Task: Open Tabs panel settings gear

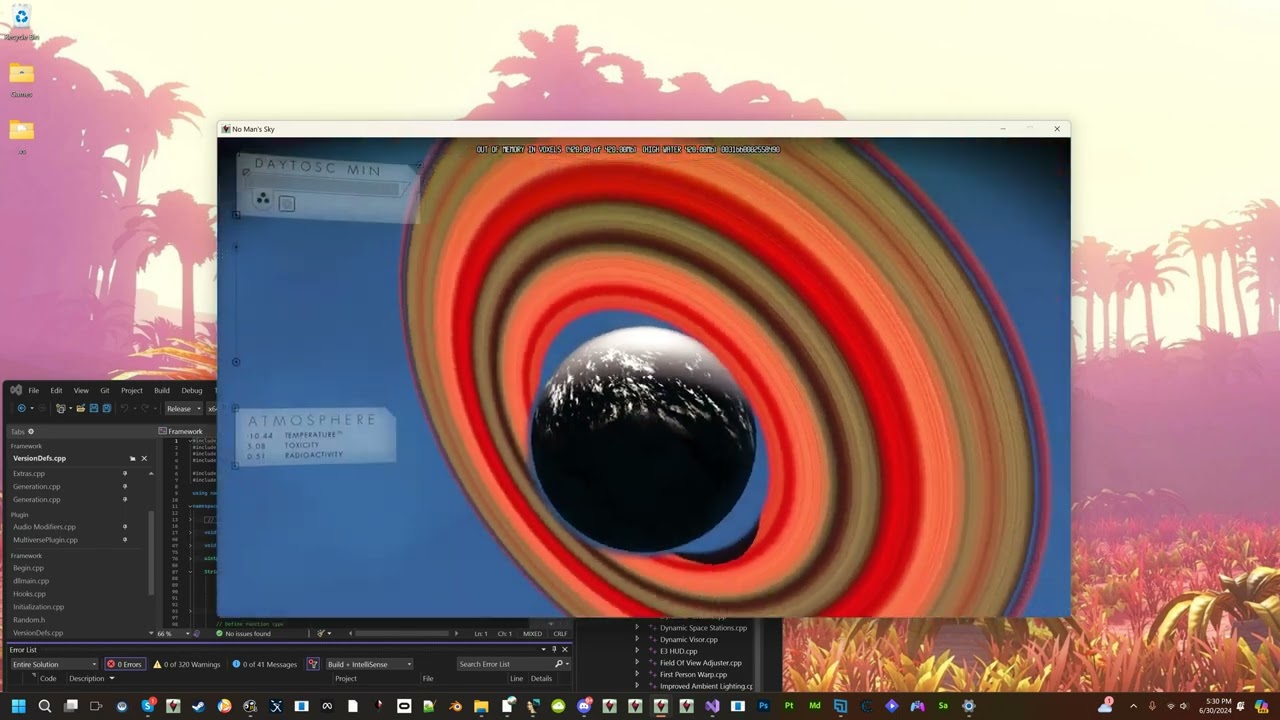Action: tap(30, 432)
